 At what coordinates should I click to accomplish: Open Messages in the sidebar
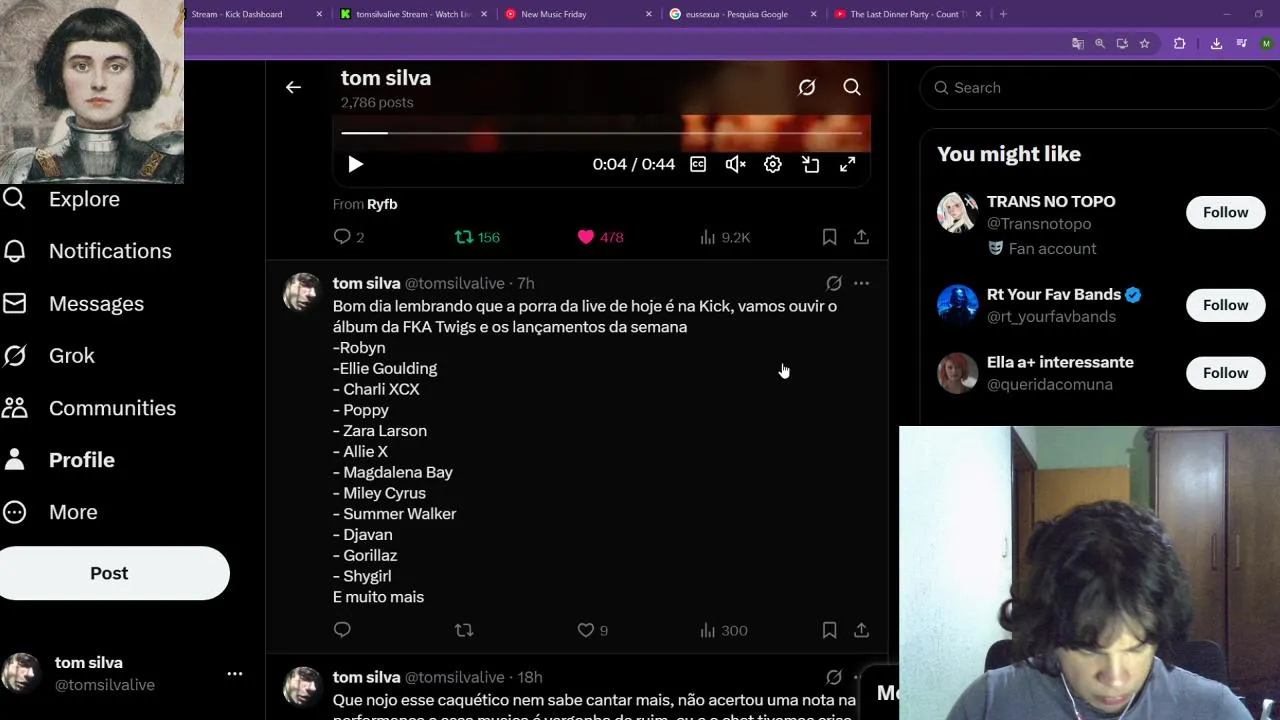point(73,303)
